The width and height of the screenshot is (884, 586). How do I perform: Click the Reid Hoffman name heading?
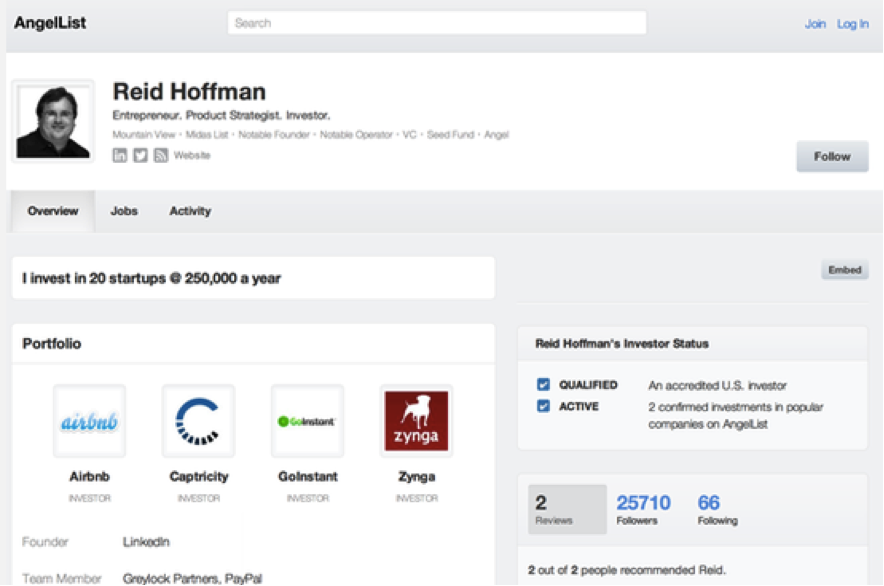189,91
